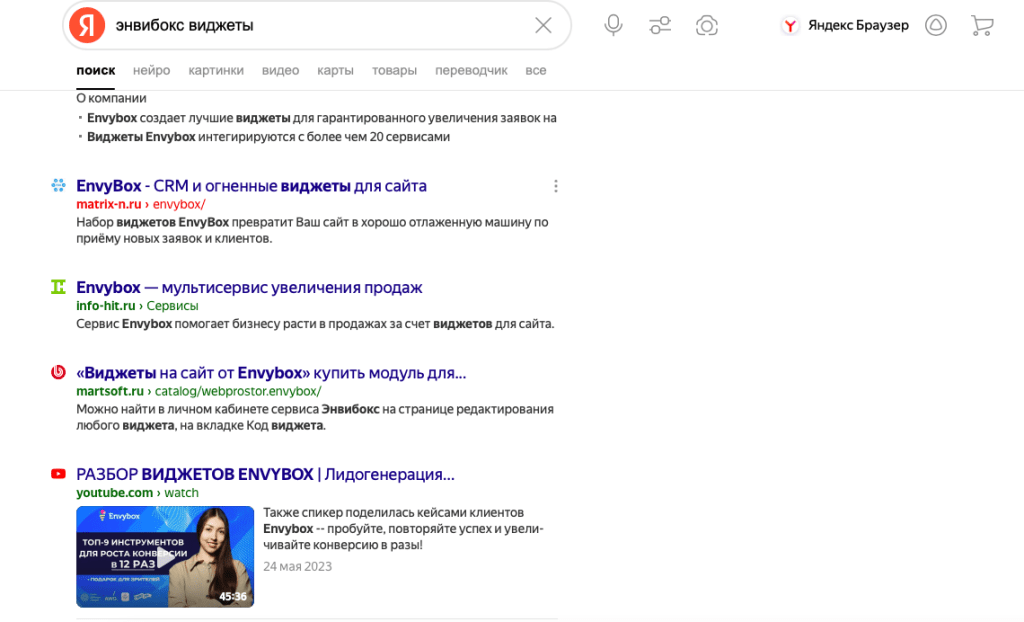Click the YouTube favicon icon
Viewport: 1024px width, 622px height.
(58, 474)
